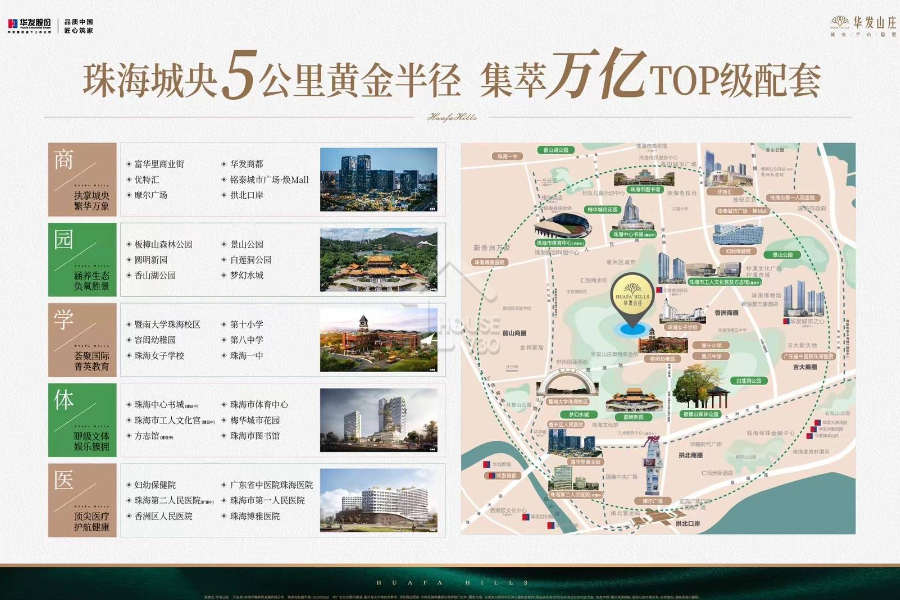Click the list item 华发商都

246,164
